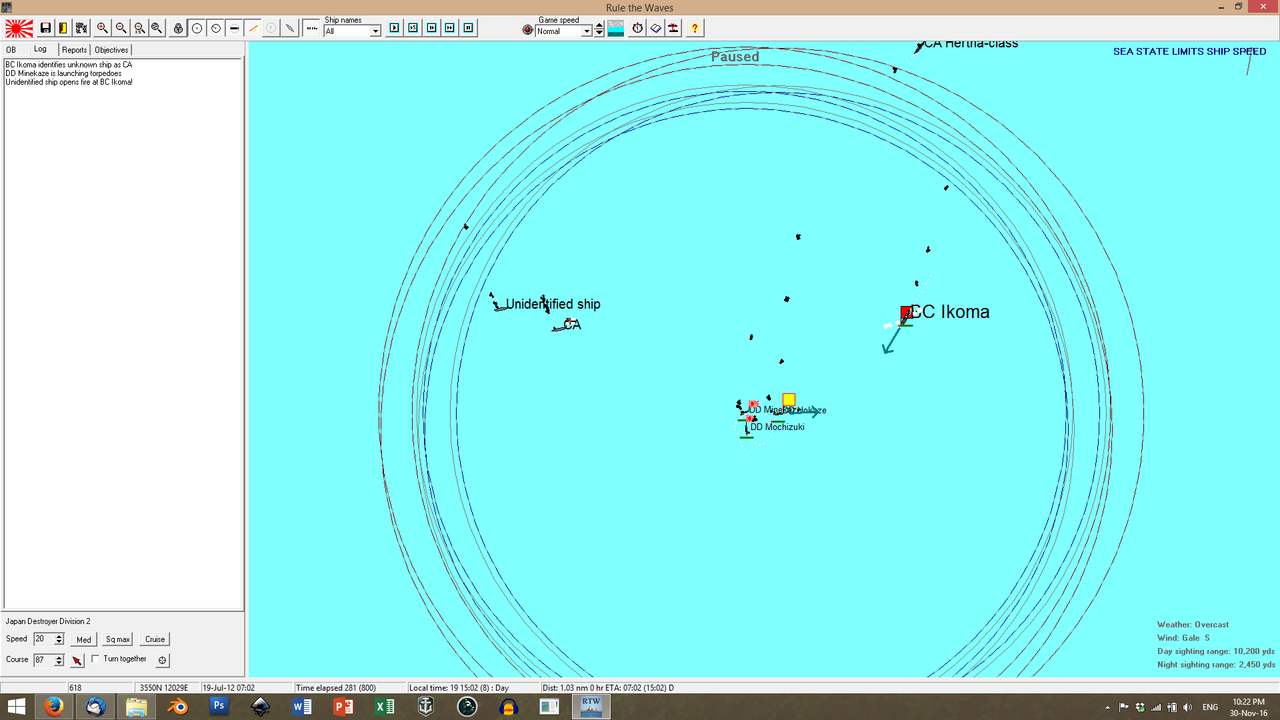Enable the Turn together checkbox

coord(95,659)
